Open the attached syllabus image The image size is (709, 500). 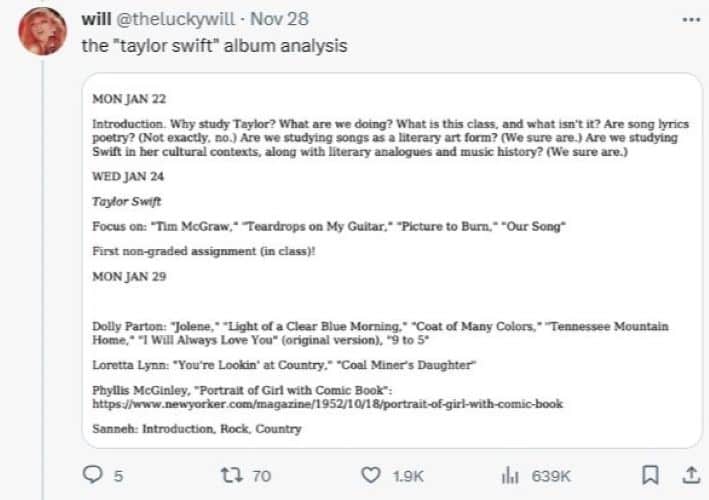tap(392, 260)
